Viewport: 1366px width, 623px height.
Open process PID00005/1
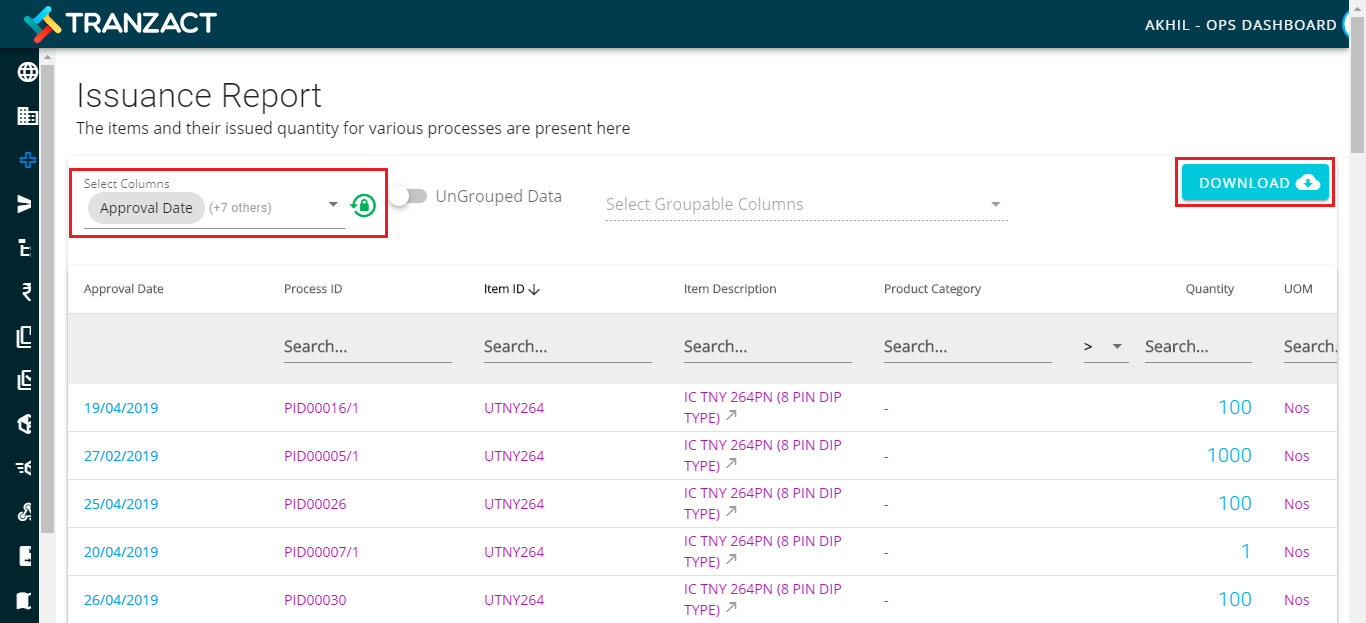click(321, 456)
